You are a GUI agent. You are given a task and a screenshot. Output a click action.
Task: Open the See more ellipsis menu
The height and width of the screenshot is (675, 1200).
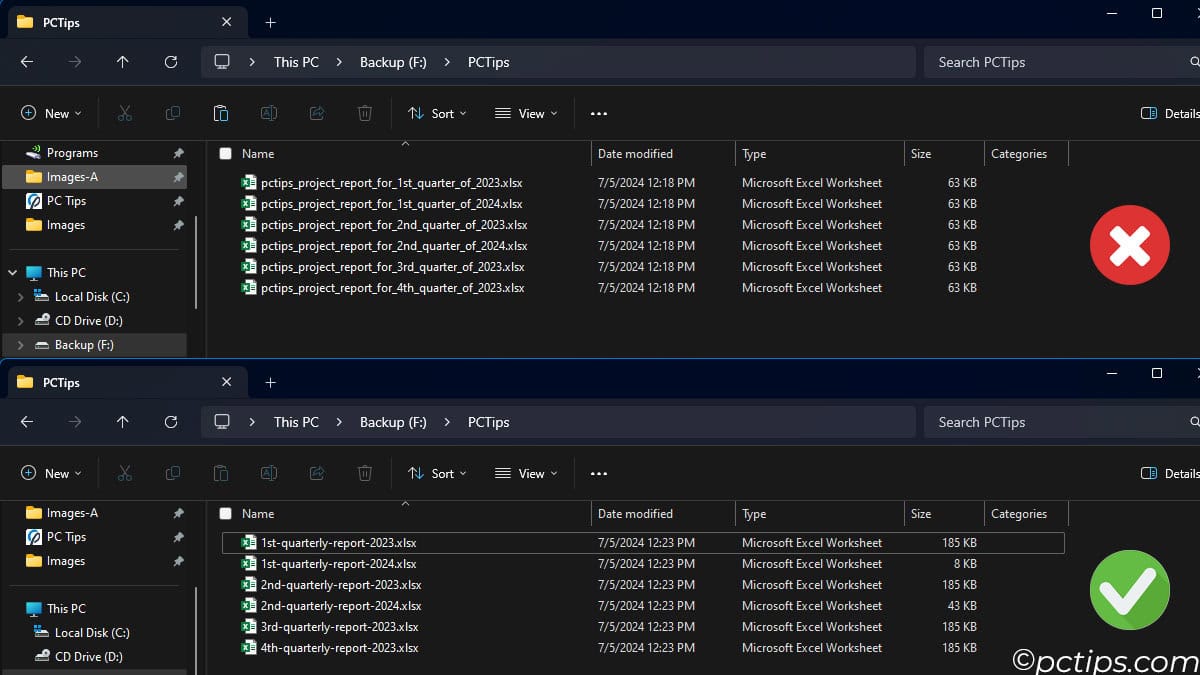click(x=598, y=113)
